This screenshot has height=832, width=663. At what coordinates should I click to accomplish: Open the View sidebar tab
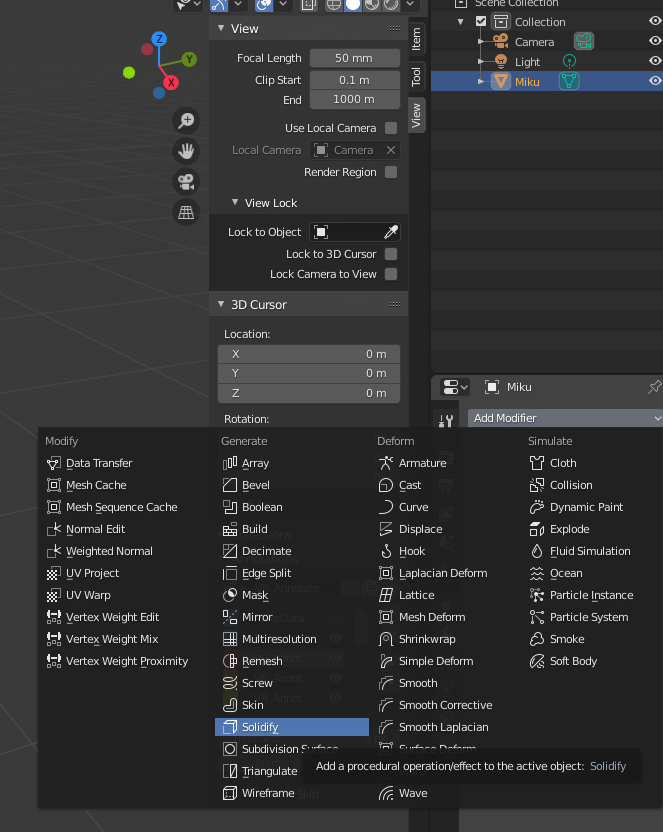[416, 115]
